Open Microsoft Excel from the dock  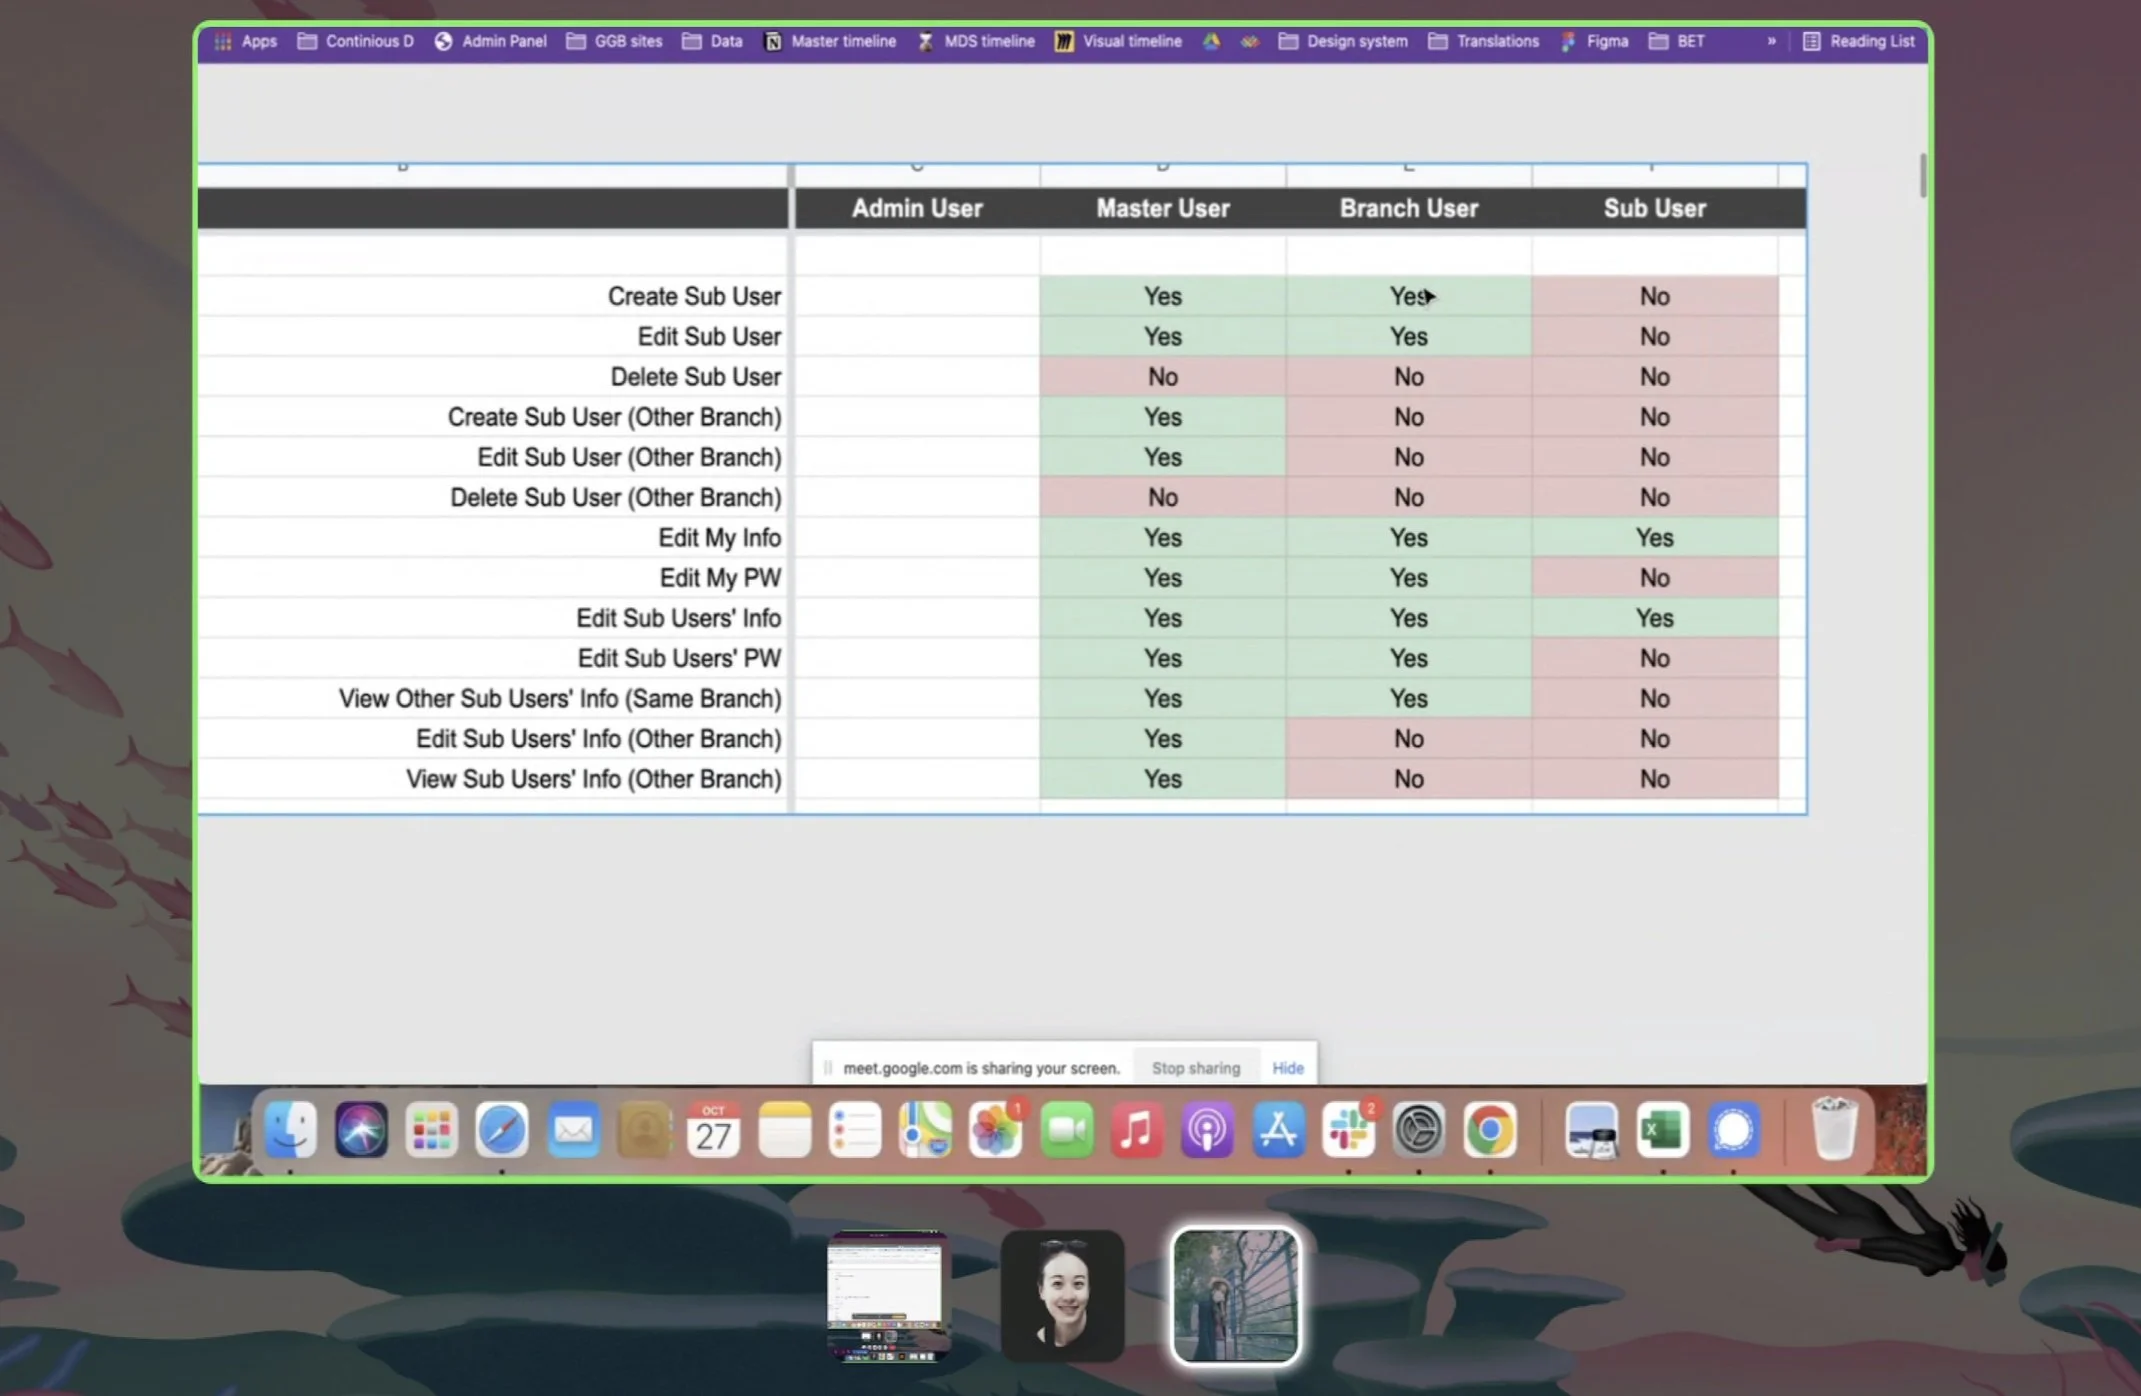tap(1662, 1130)
